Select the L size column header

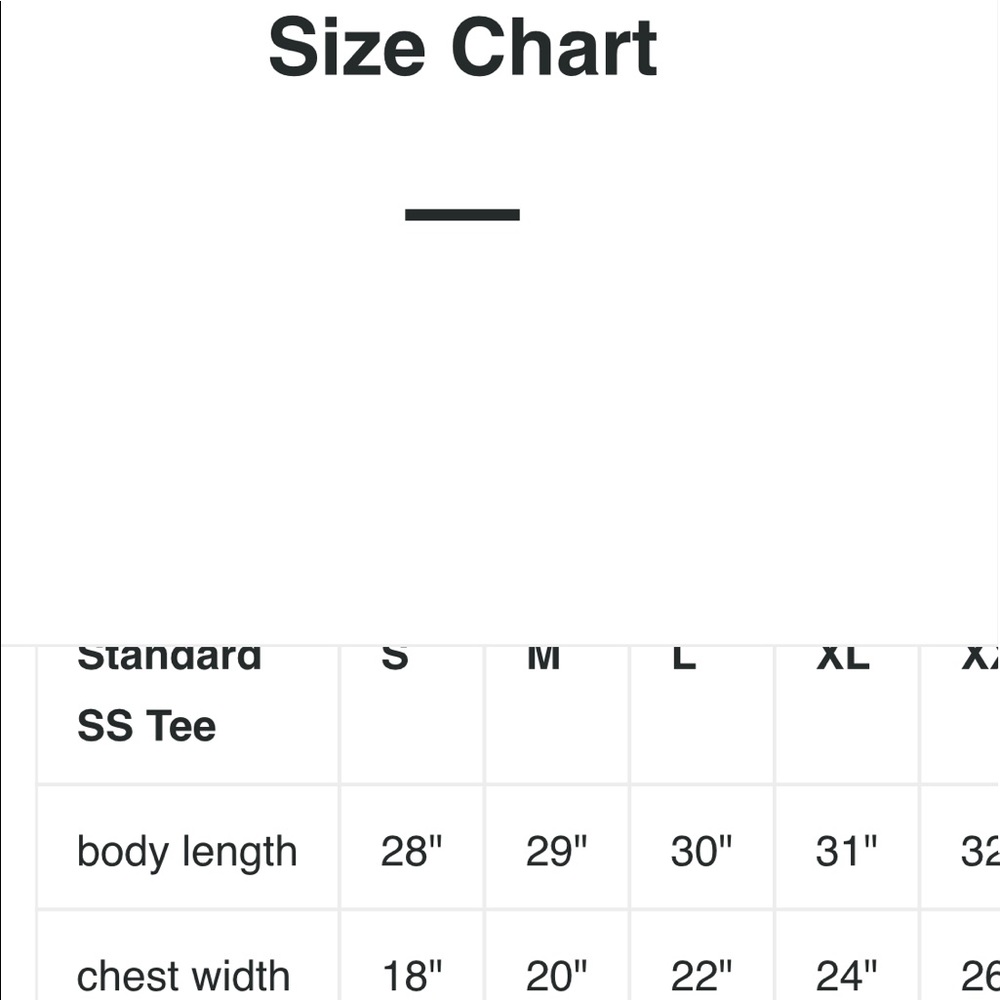(702, 714)
